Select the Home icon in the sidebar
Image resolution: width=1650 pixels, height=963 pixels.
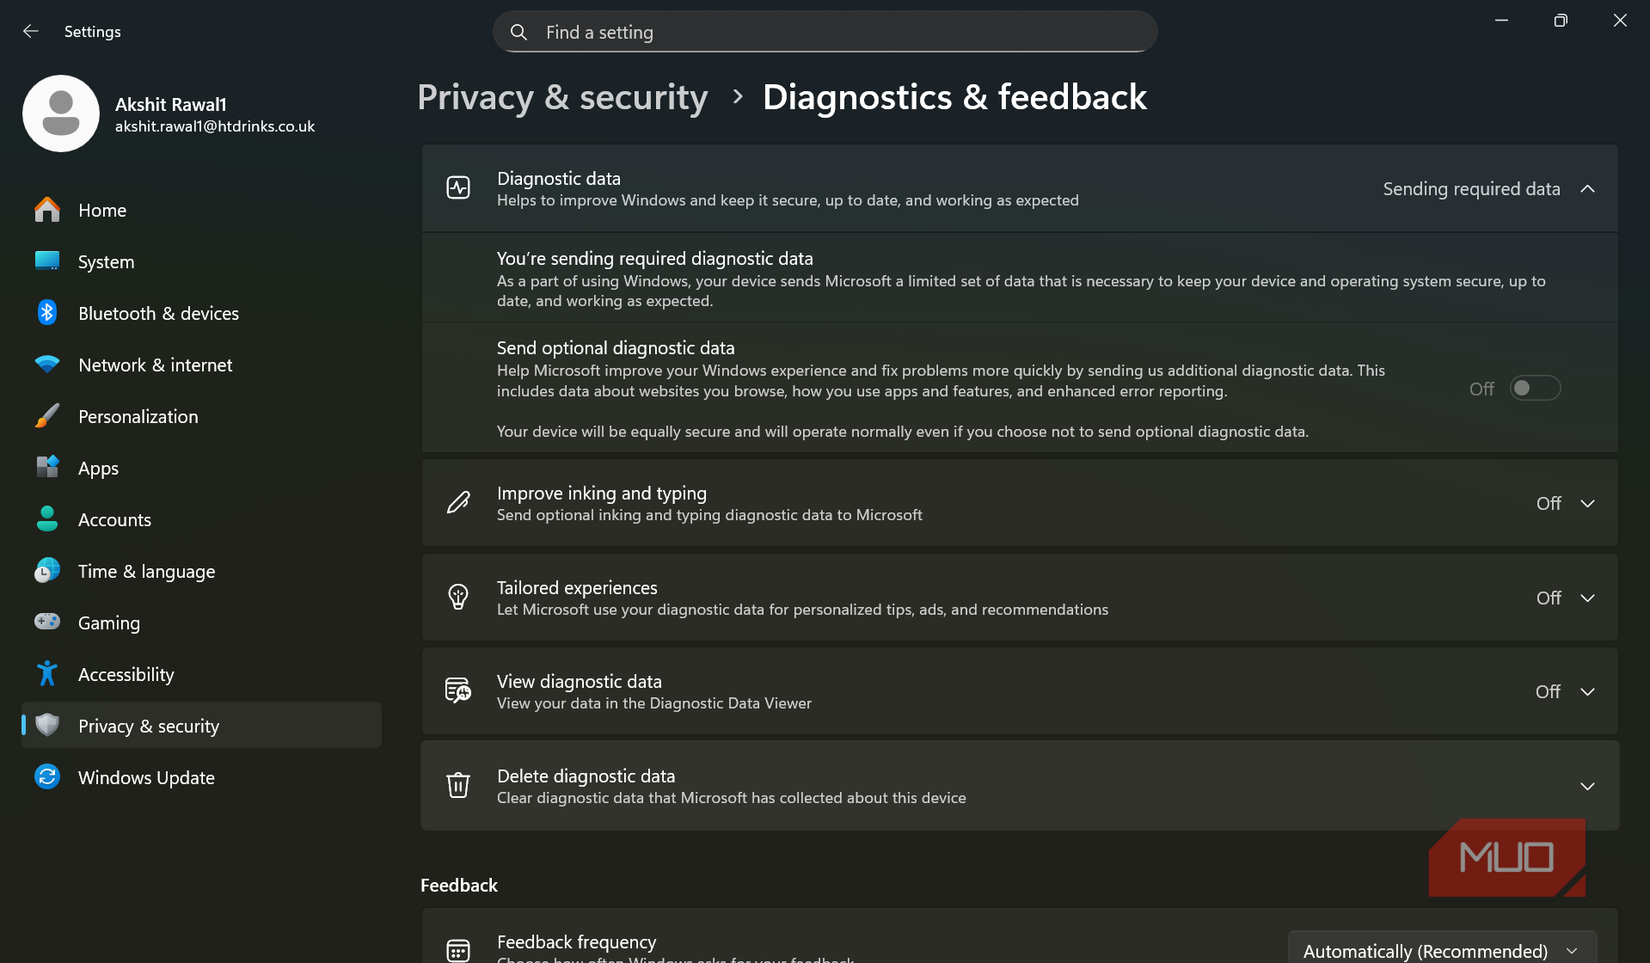coord(47,210)
